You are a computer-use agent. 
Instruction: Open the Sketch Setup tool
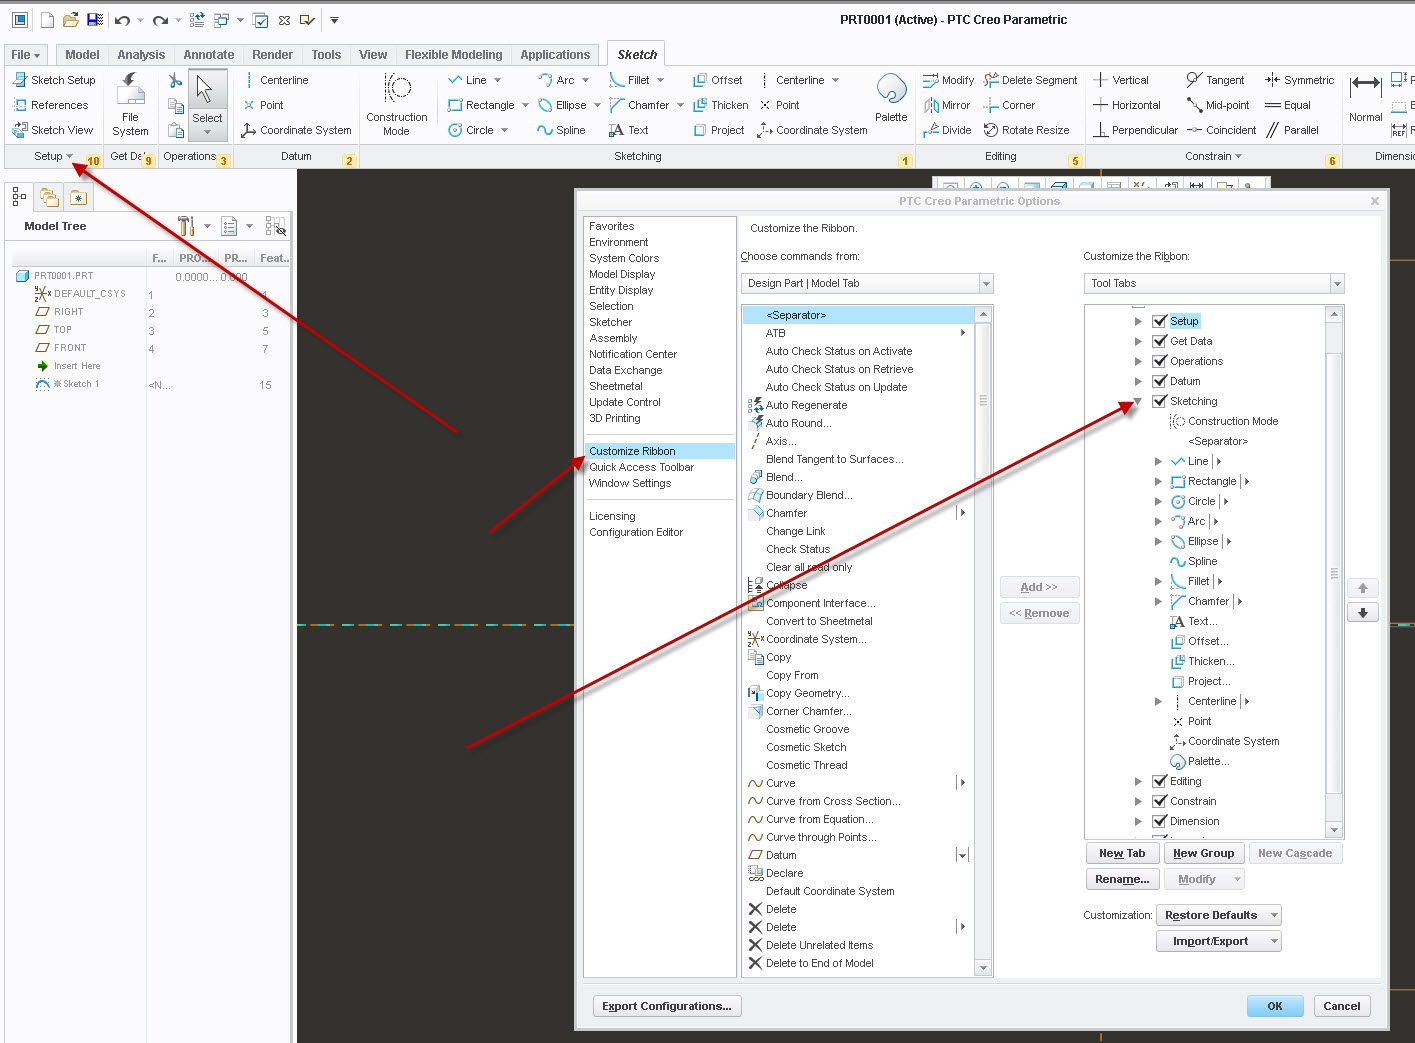(54, 80)
